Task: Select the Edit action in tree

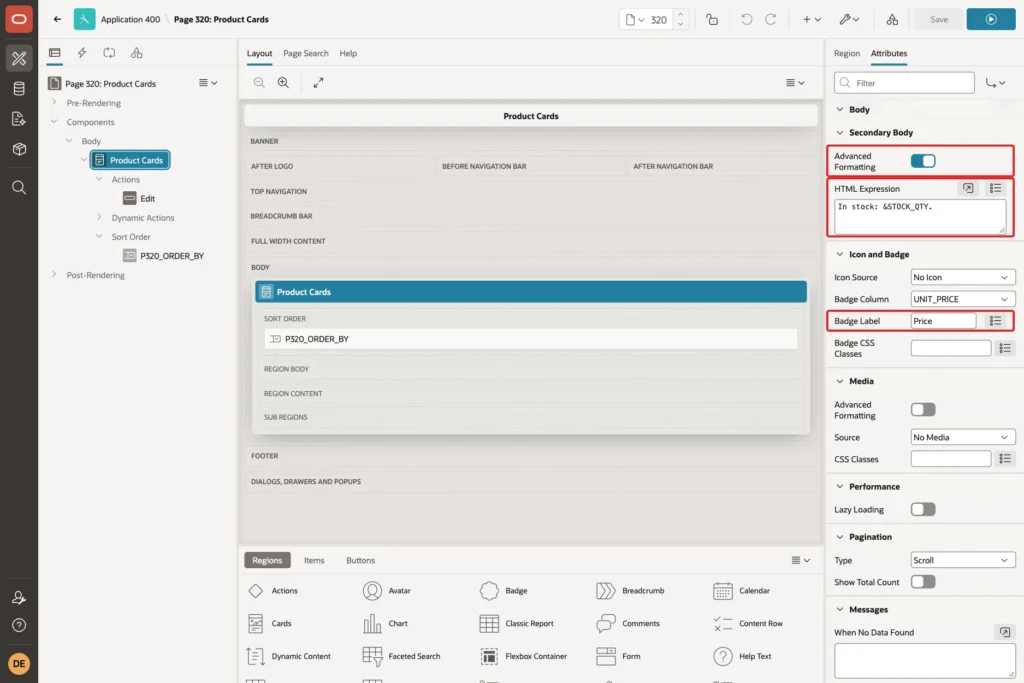Action: pyautogui.click(x=148, y=199)
